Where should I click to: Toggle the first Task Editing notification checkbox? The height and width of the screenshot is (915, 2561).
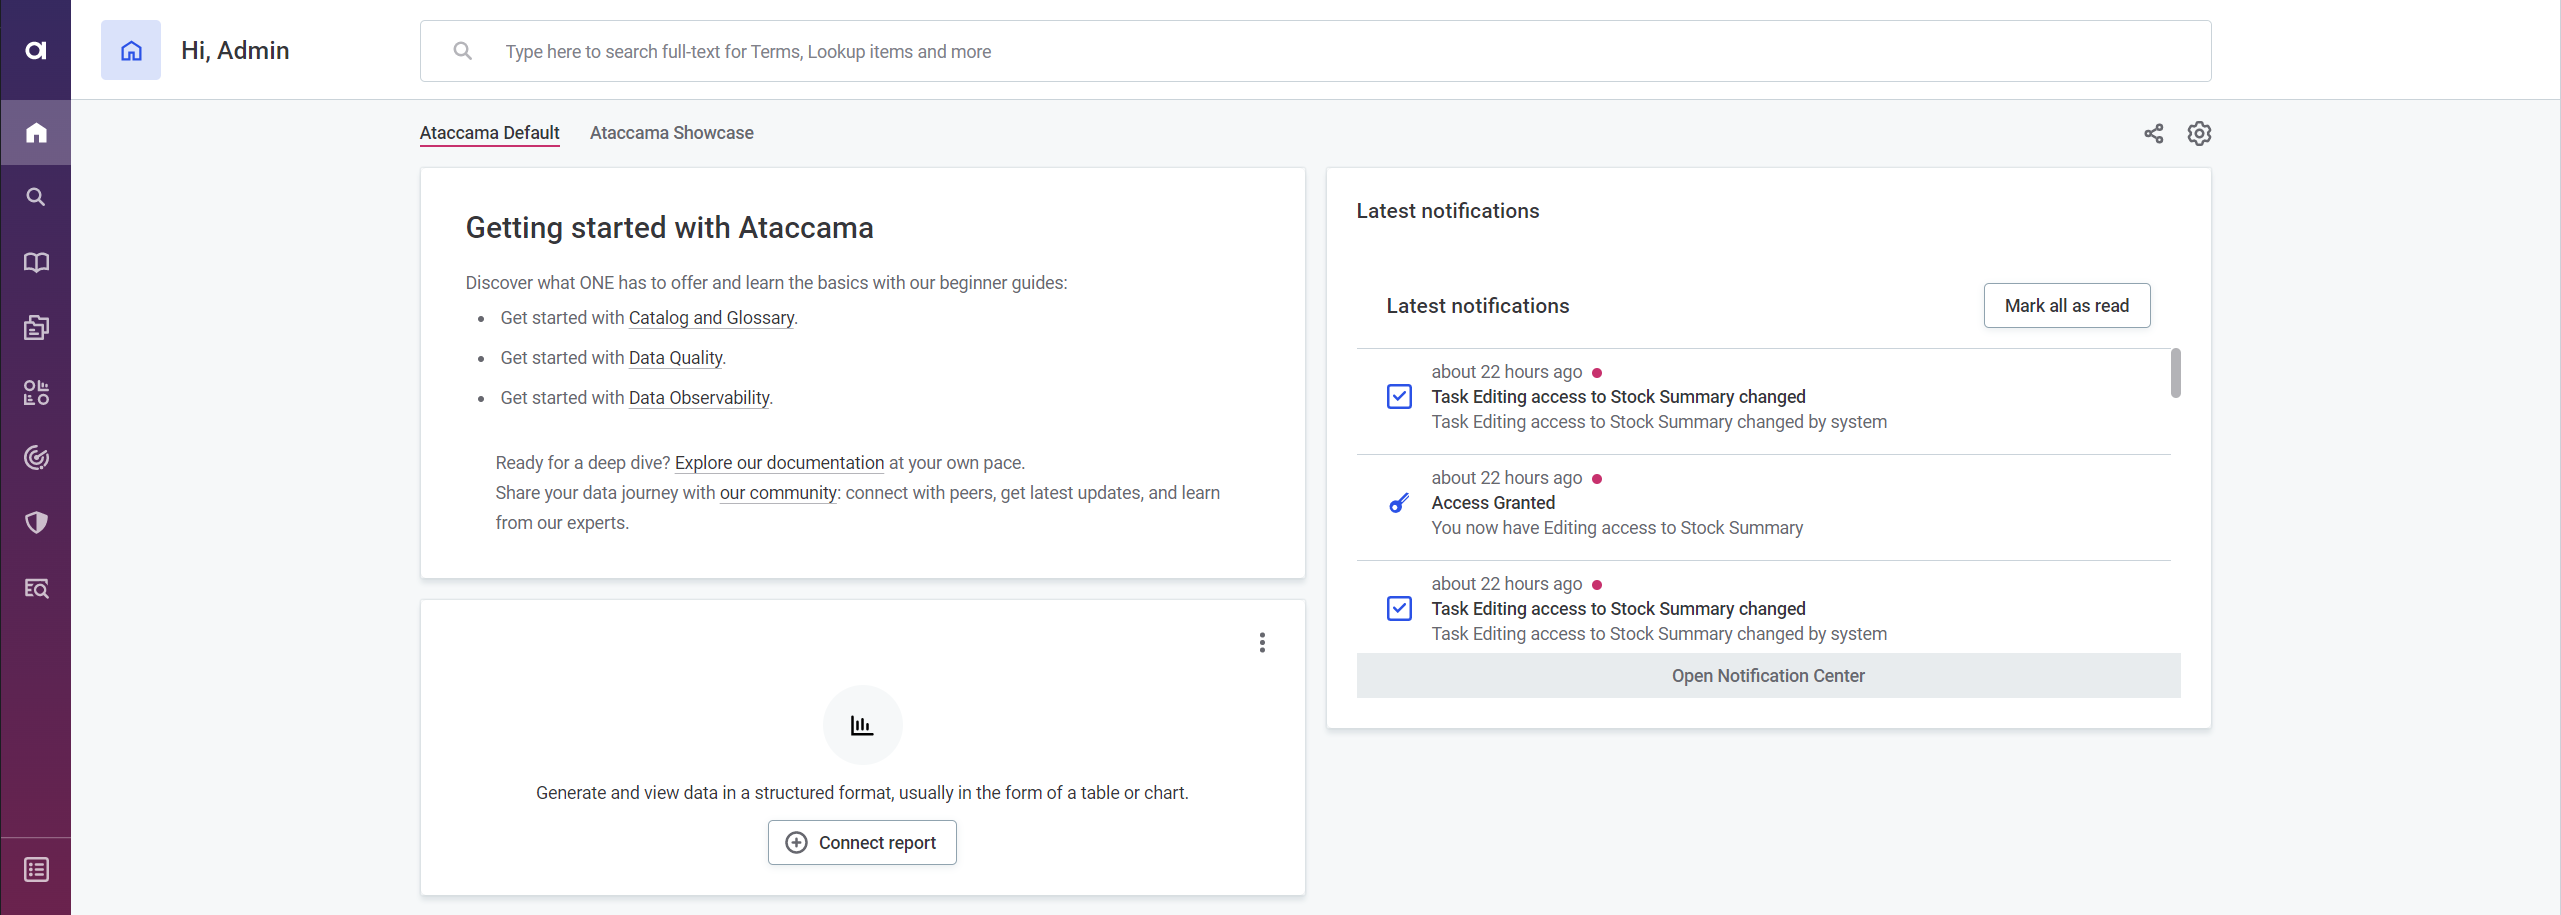click(x=1397, y=396)
